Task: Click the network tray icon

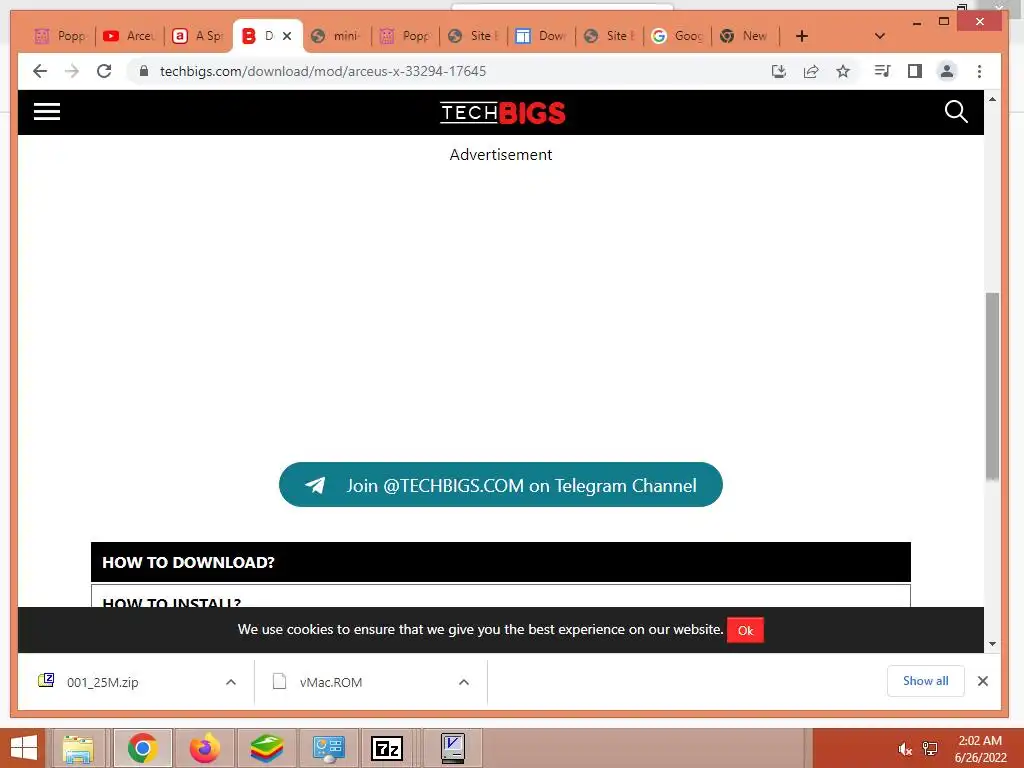Action: (930, 749)
